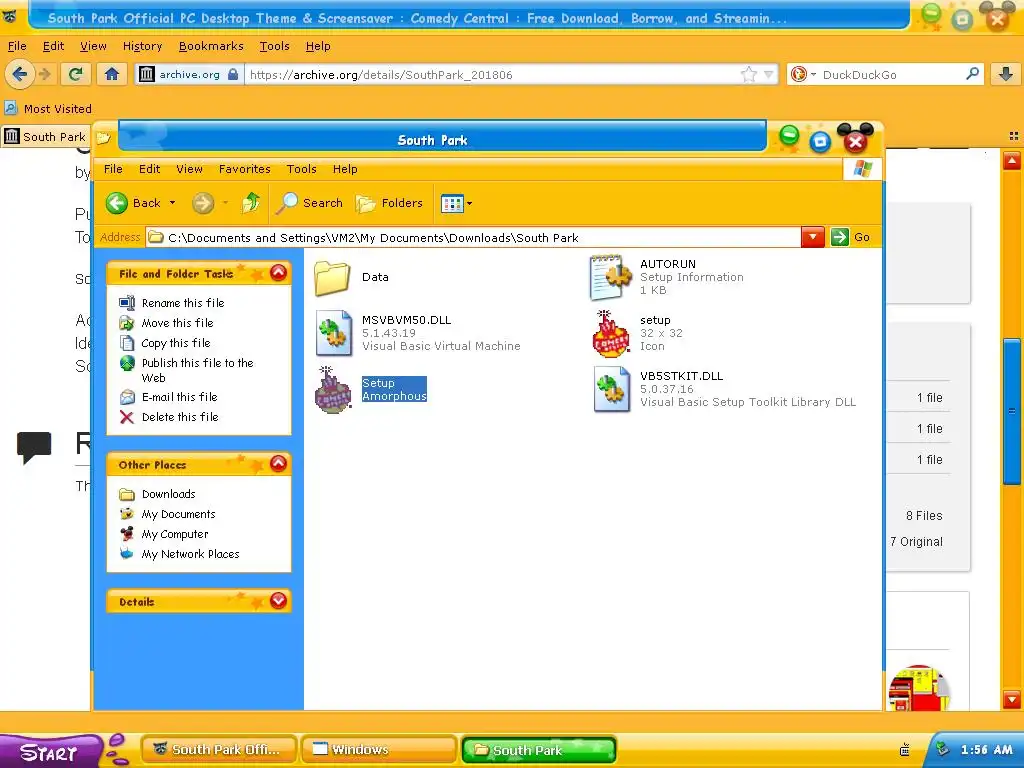This screenshot has height=768, width=1024.
Task: Click Publish this file to the Web
Action: 197,370
